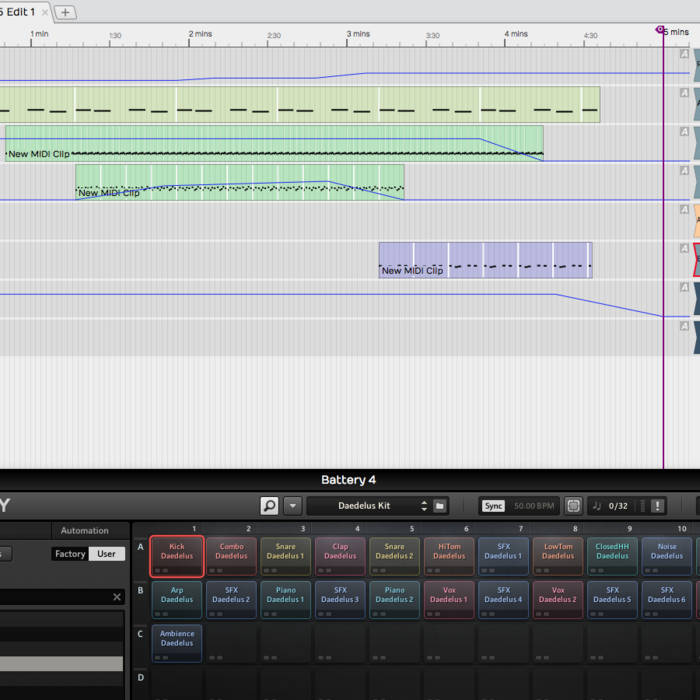
Task: Click the kit name up/down stepper arrows
Action: click(x=424, y=506)
